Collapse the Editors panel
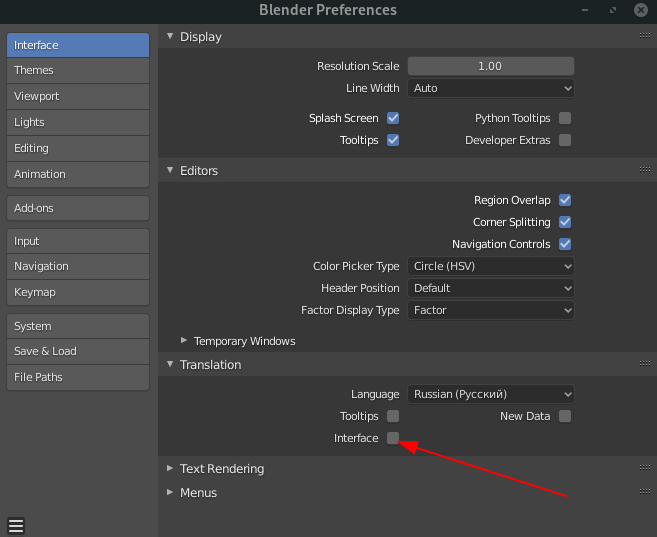Viewport: 657px width, 537px height. pyautogui.click(x=170, y=170)
